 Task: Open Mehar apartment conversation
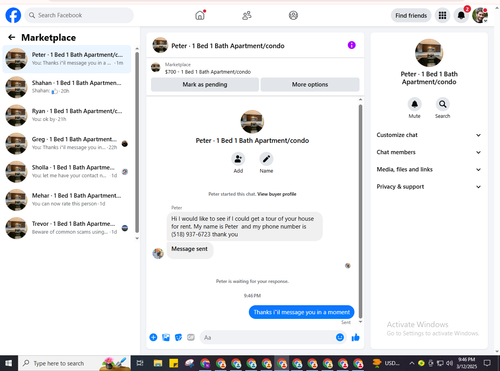(67, 200)
